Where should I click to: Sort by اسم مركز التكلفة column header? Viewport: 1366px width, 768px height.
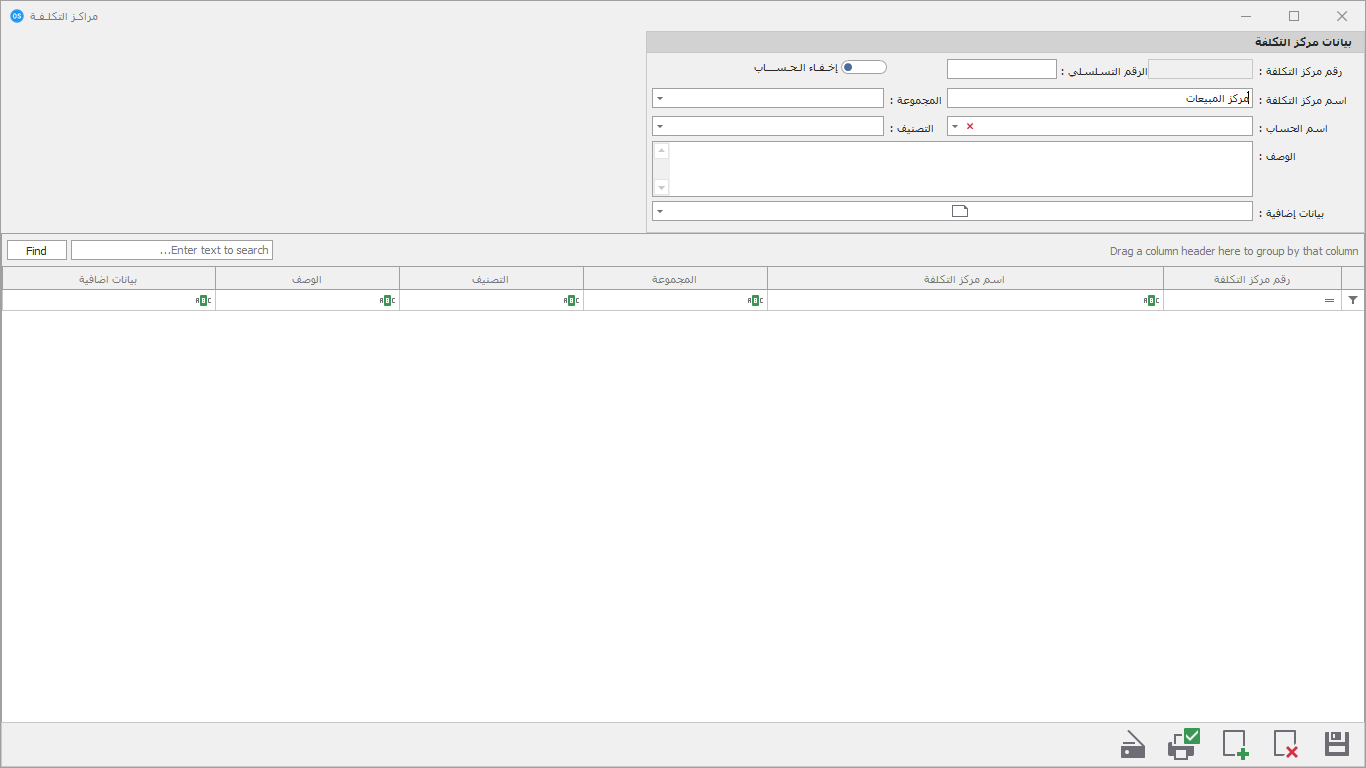[x=966, y=279]
